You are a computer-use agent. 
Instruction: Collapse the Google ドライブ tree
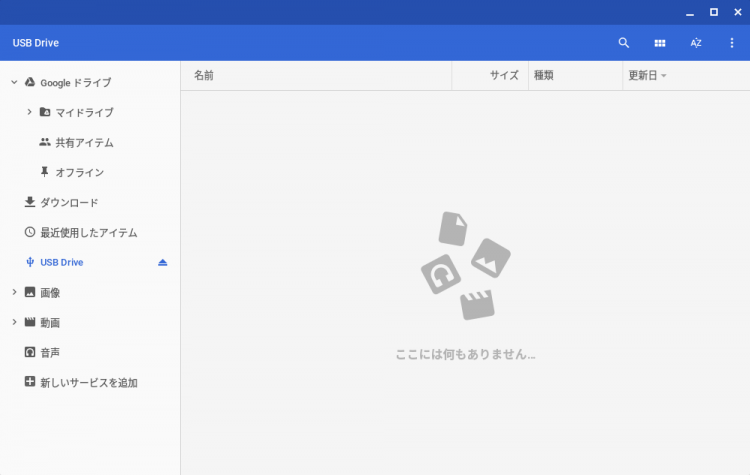14,82
